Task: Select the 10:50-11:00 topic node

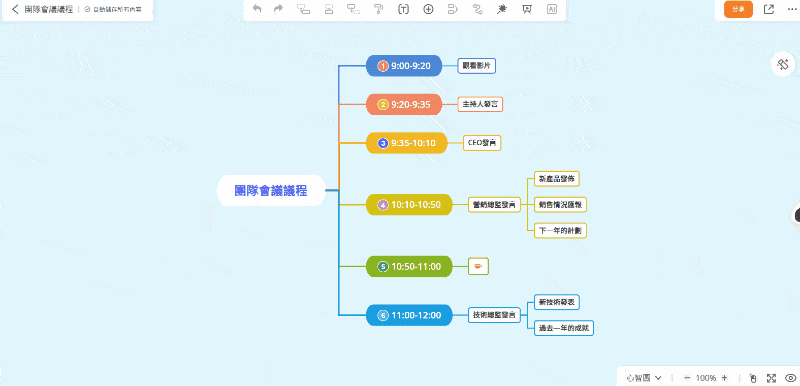Action: tap(409, 266)
